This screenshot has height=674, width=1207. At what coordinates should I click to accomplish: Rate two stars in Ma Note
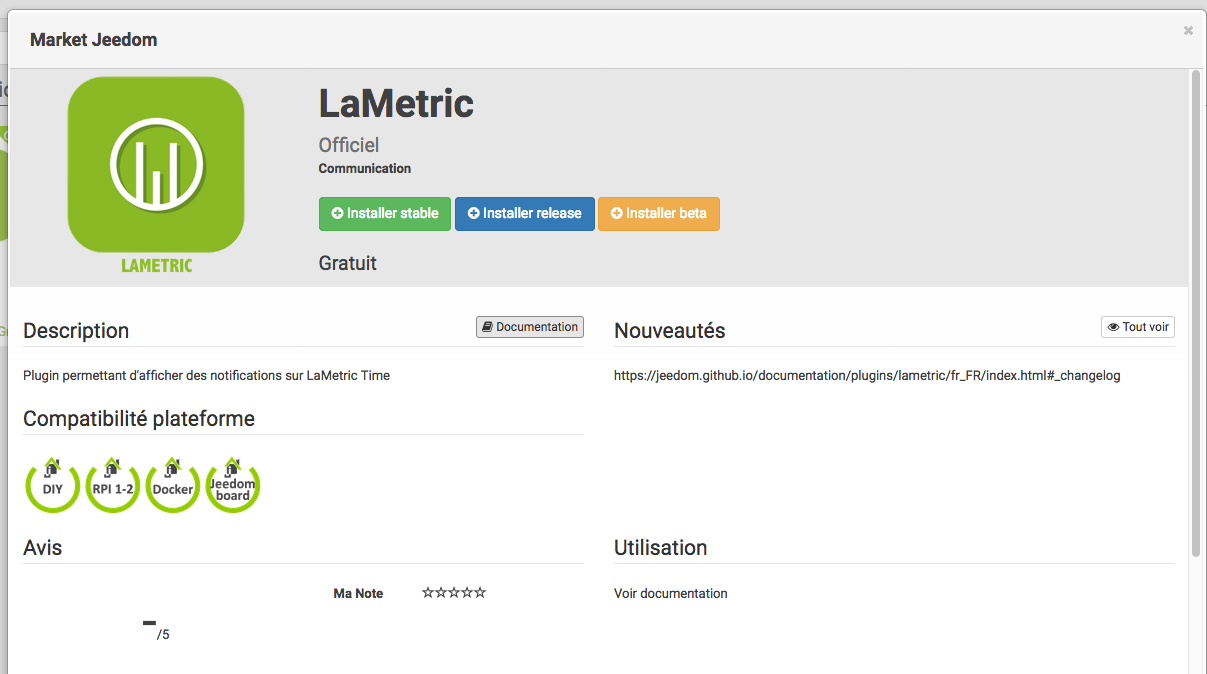pos(441,593)
